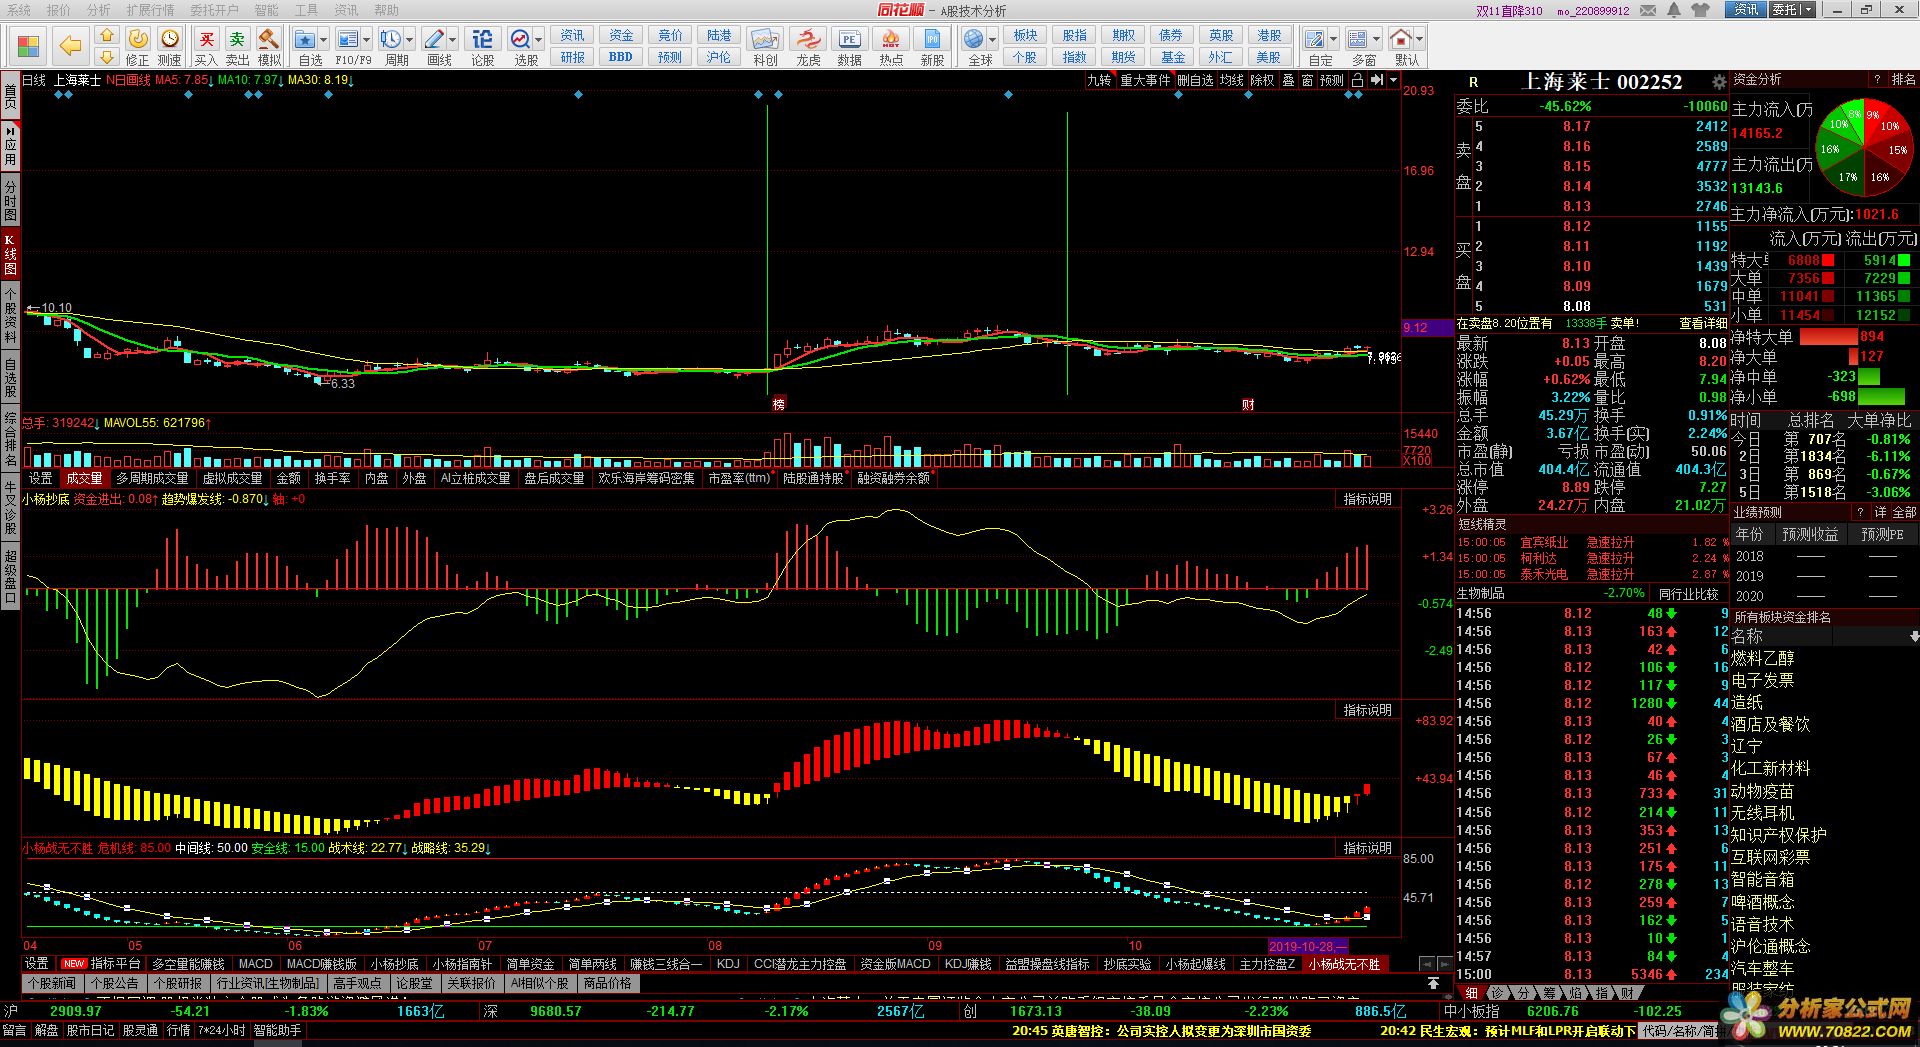1920x1047 pixels.
Task: Click the skin shirt icon
Action: point(1701,10)
